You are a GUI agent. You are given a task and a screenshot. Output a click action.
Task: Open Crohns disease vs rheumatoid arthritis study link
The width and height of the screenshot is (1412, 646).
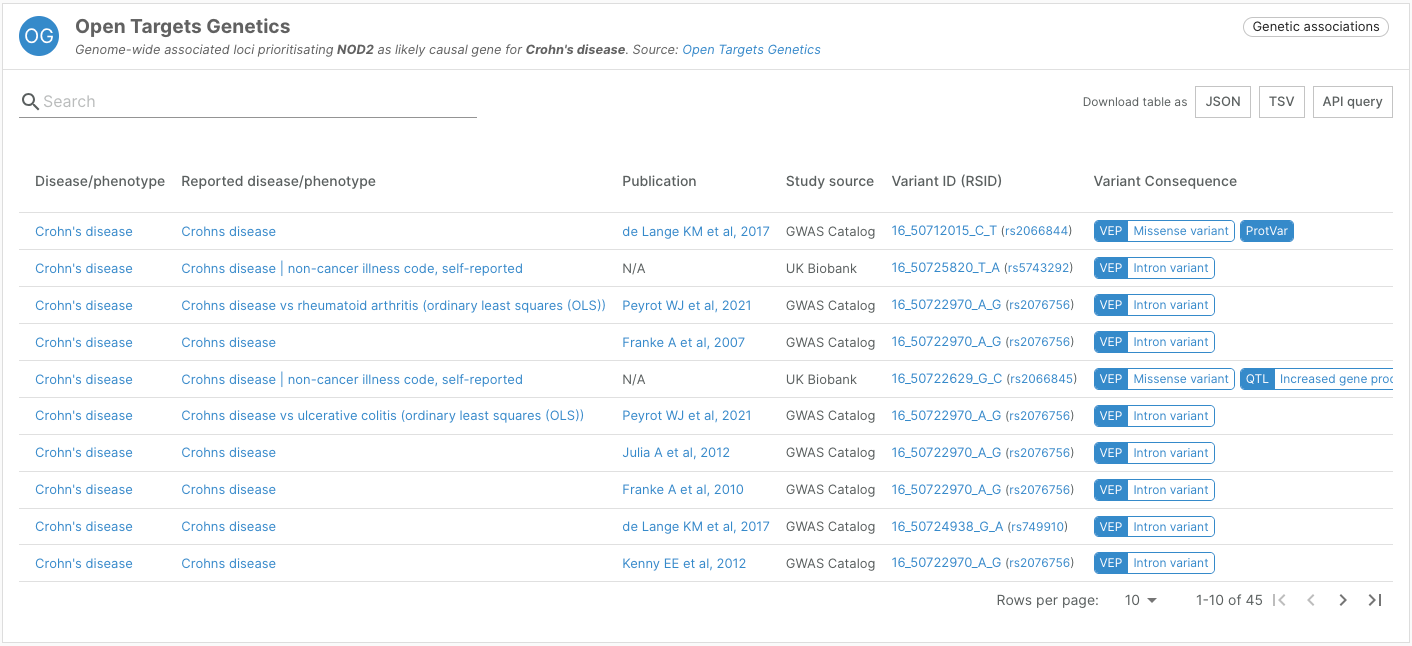[x=393, y=305]
